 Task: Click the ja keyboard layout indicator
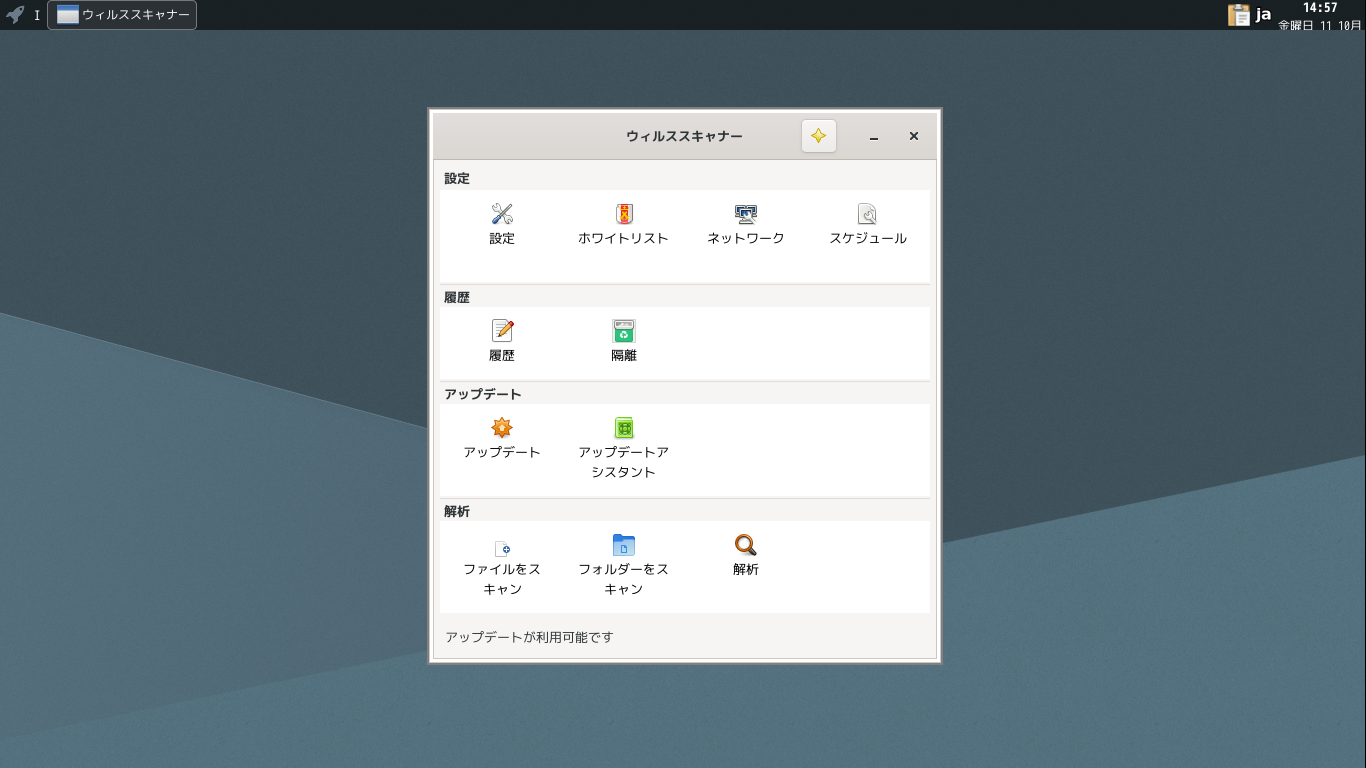point(1262,14)
